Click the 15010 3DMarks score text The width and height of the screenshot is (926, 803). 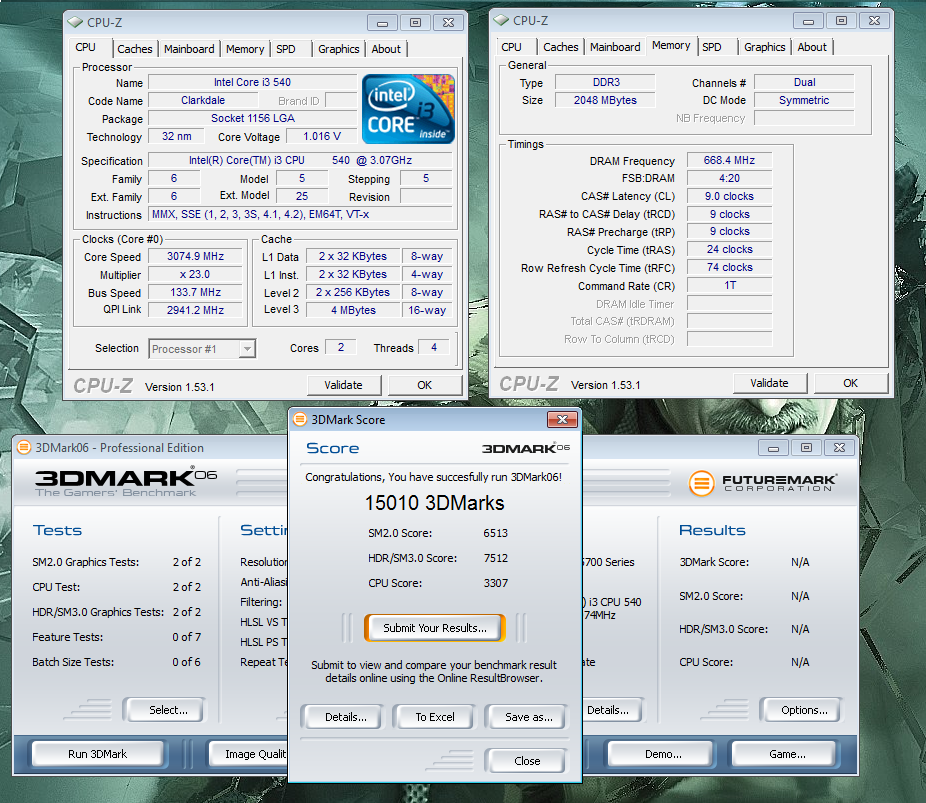(x=435, y=503)
